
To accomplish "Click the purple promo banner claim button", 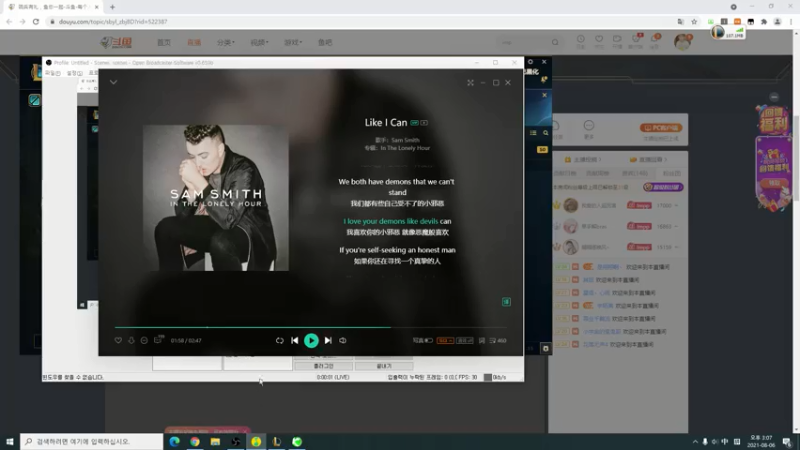I will coord(773,183).
